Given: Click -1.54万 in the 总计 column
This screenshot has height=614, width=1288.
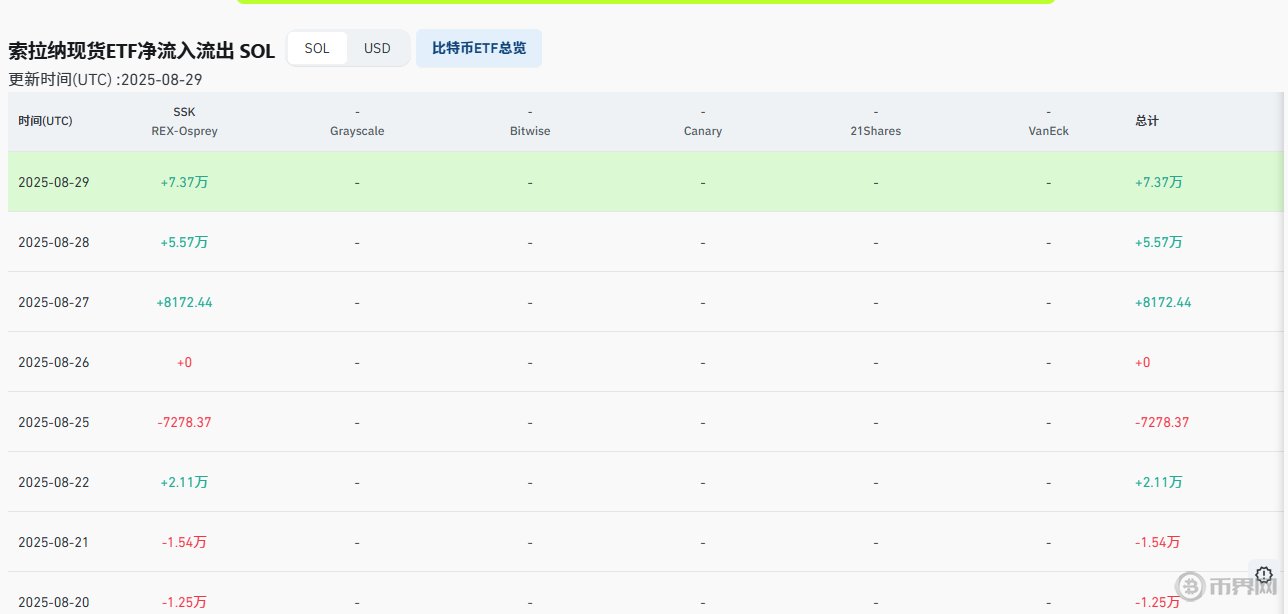Looking at the screenshot, I should coord(1158,542).
